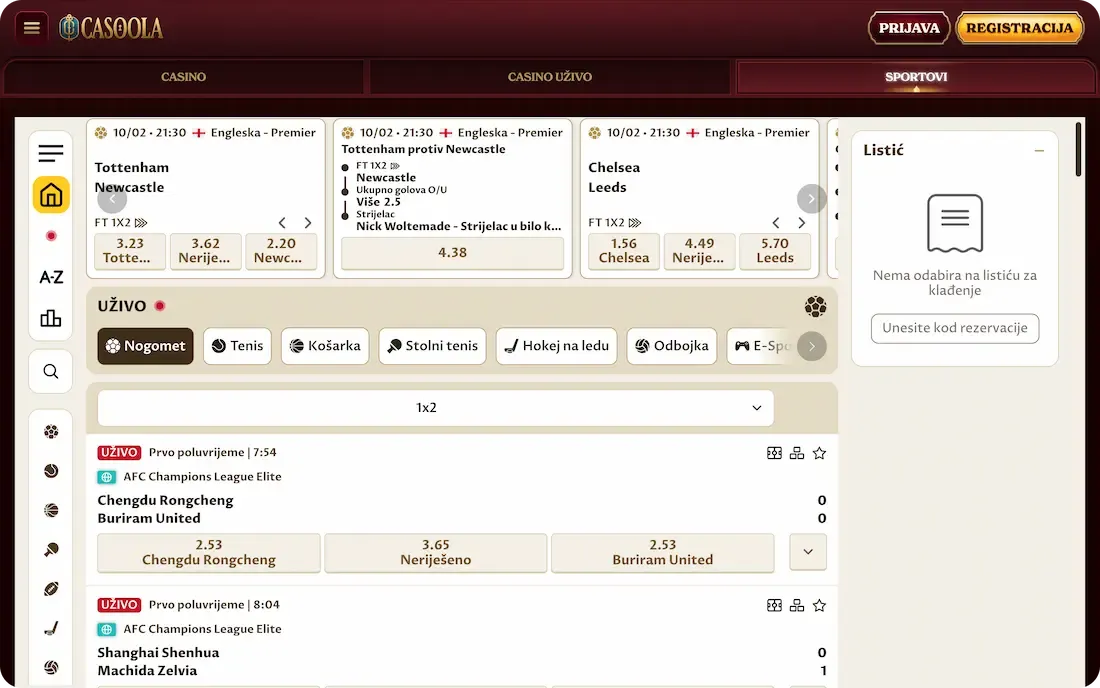1100x688 pixels.
Task: Favorite the Chengdu Rongcheng match via star
Action: coord(819,452)
